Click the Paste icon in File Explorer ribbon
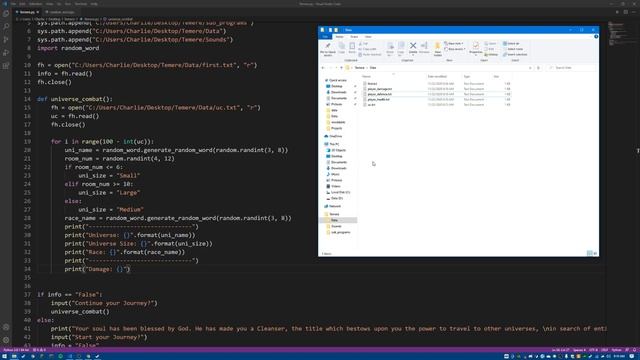Viewport: 640px width, 360px height. (352, 48)
